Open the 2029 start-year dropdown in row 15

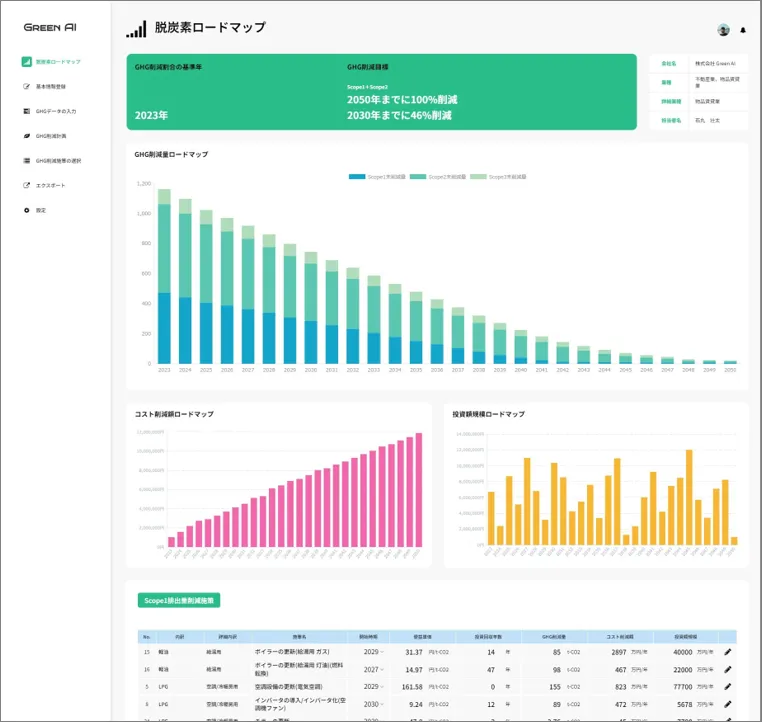pyautogui.click(x=373, y=652)
